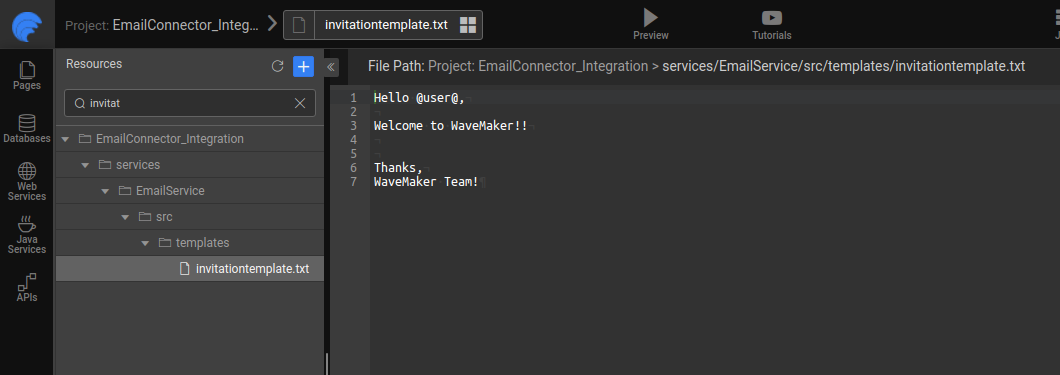The width and height of the screenshot is (1060, 375).
Task: Click line 3 'Welcome to WaveMaker!!'
Action: coord(450,126)
